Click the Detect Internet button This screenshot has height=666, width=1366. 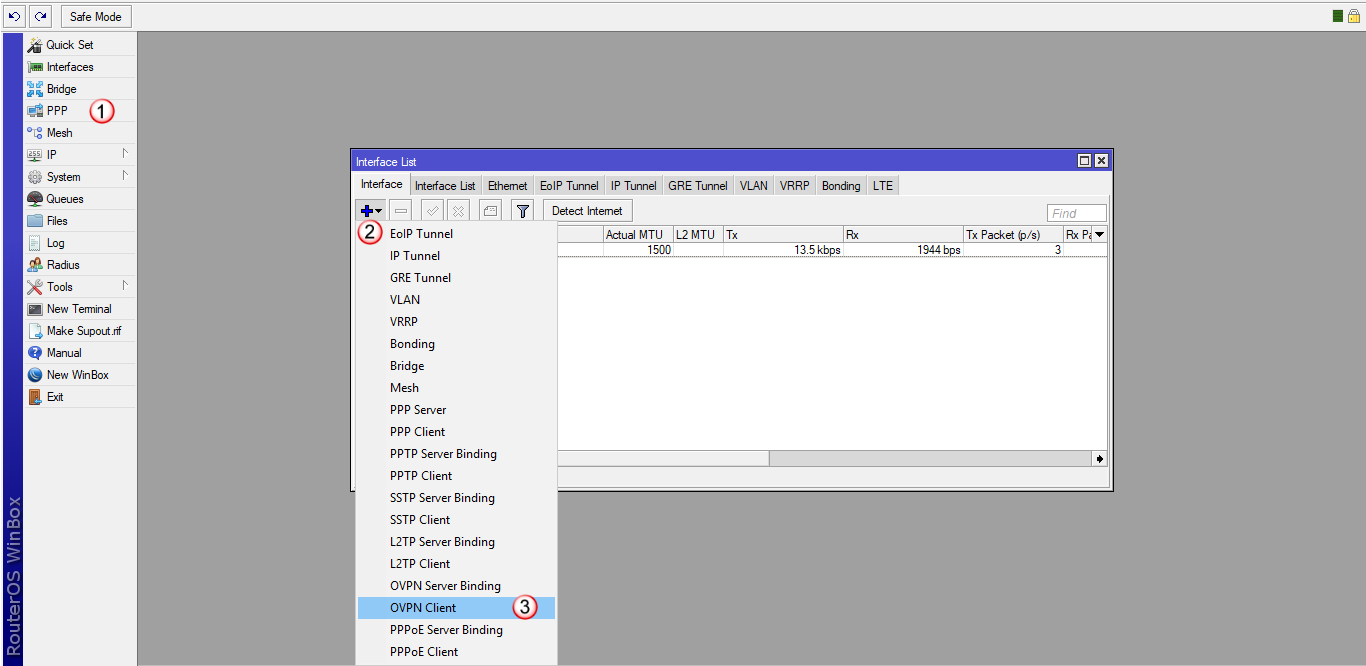click(x=588, y=211)
